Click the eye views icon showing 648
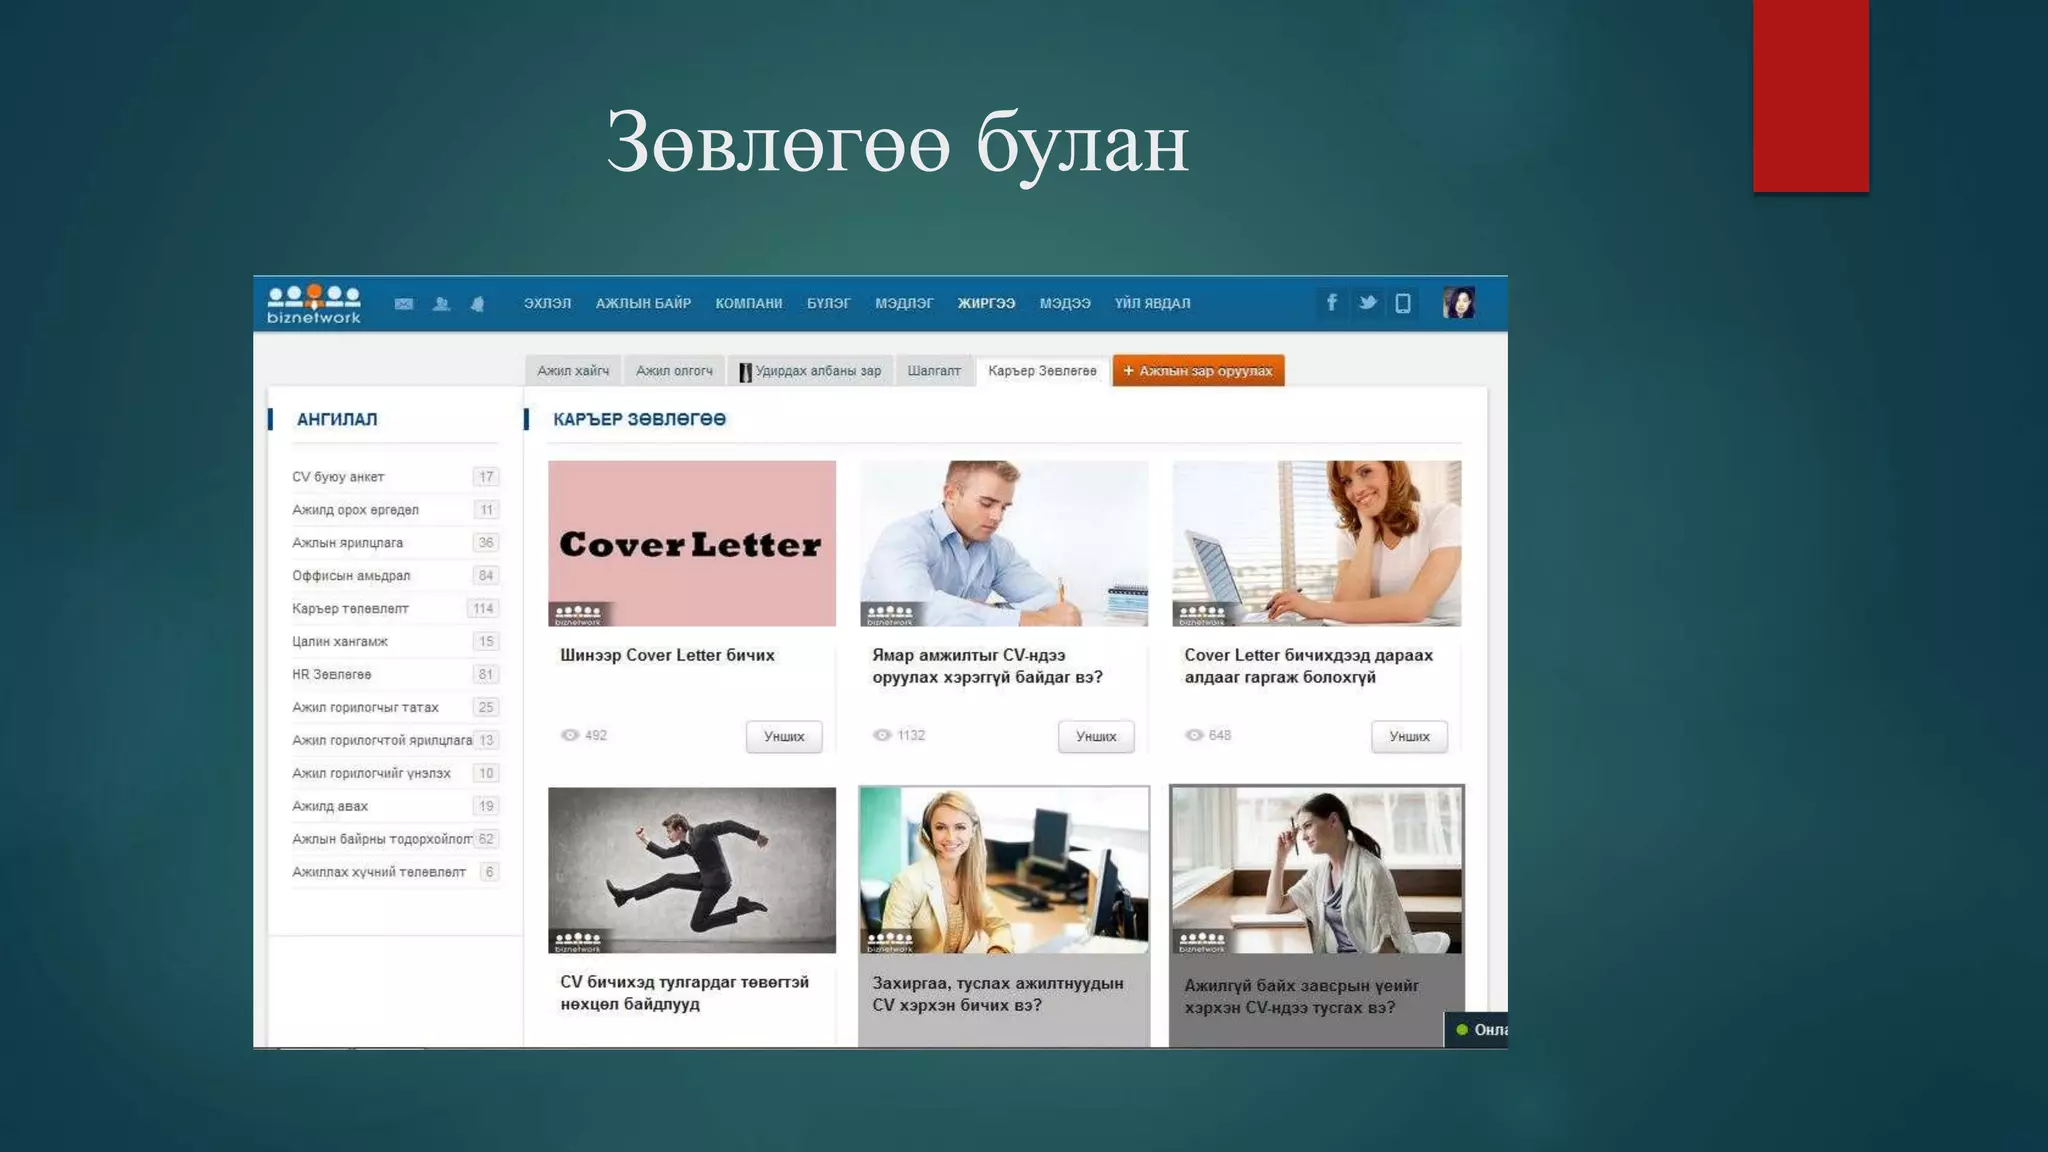The image size is (2048, 1152). point(1194,735)
